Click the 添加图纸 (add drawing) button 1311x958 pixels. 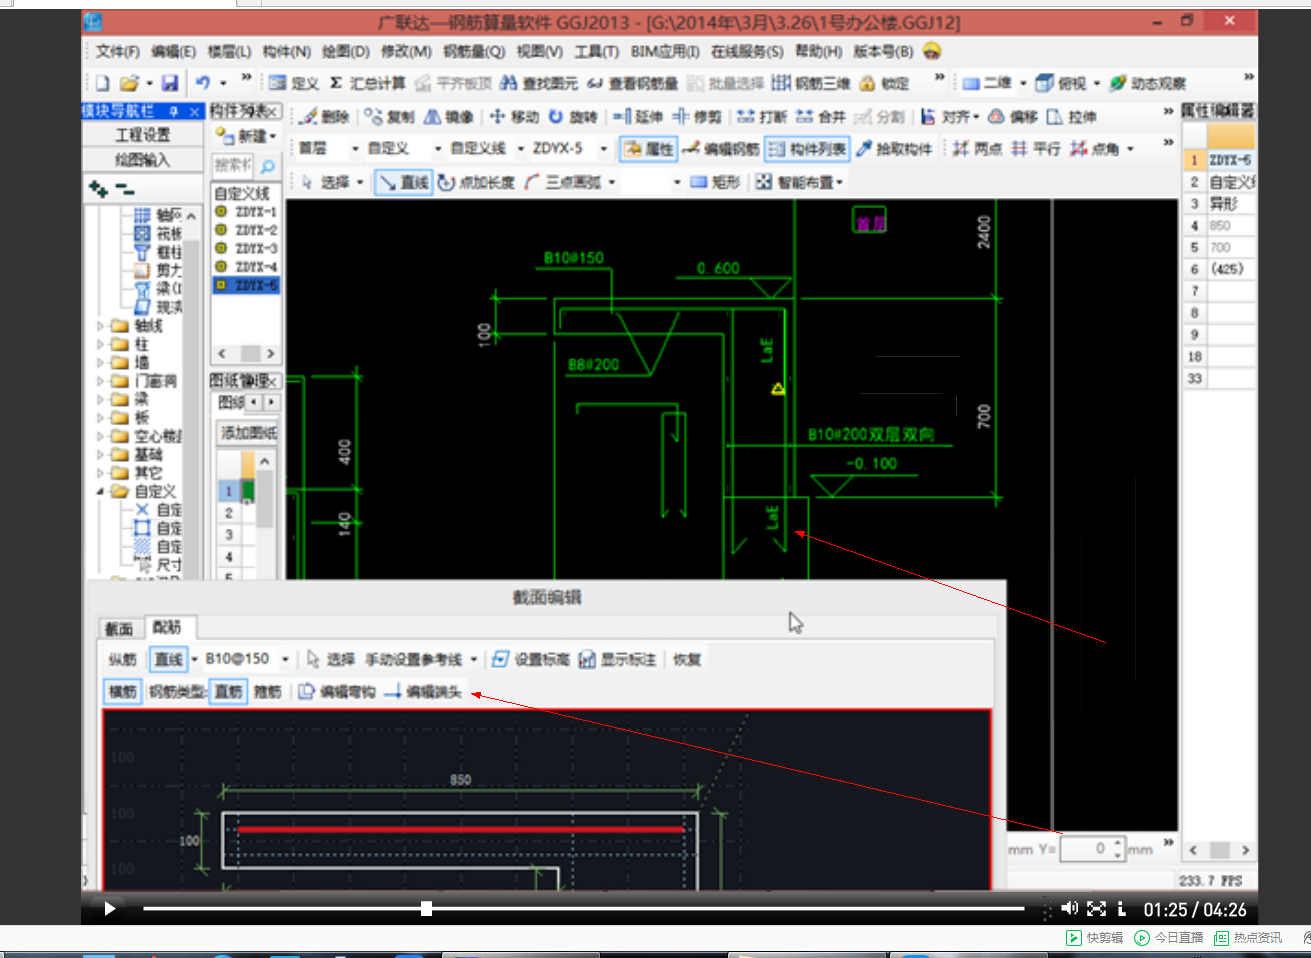pyautogui.click(x=248, y=432)
